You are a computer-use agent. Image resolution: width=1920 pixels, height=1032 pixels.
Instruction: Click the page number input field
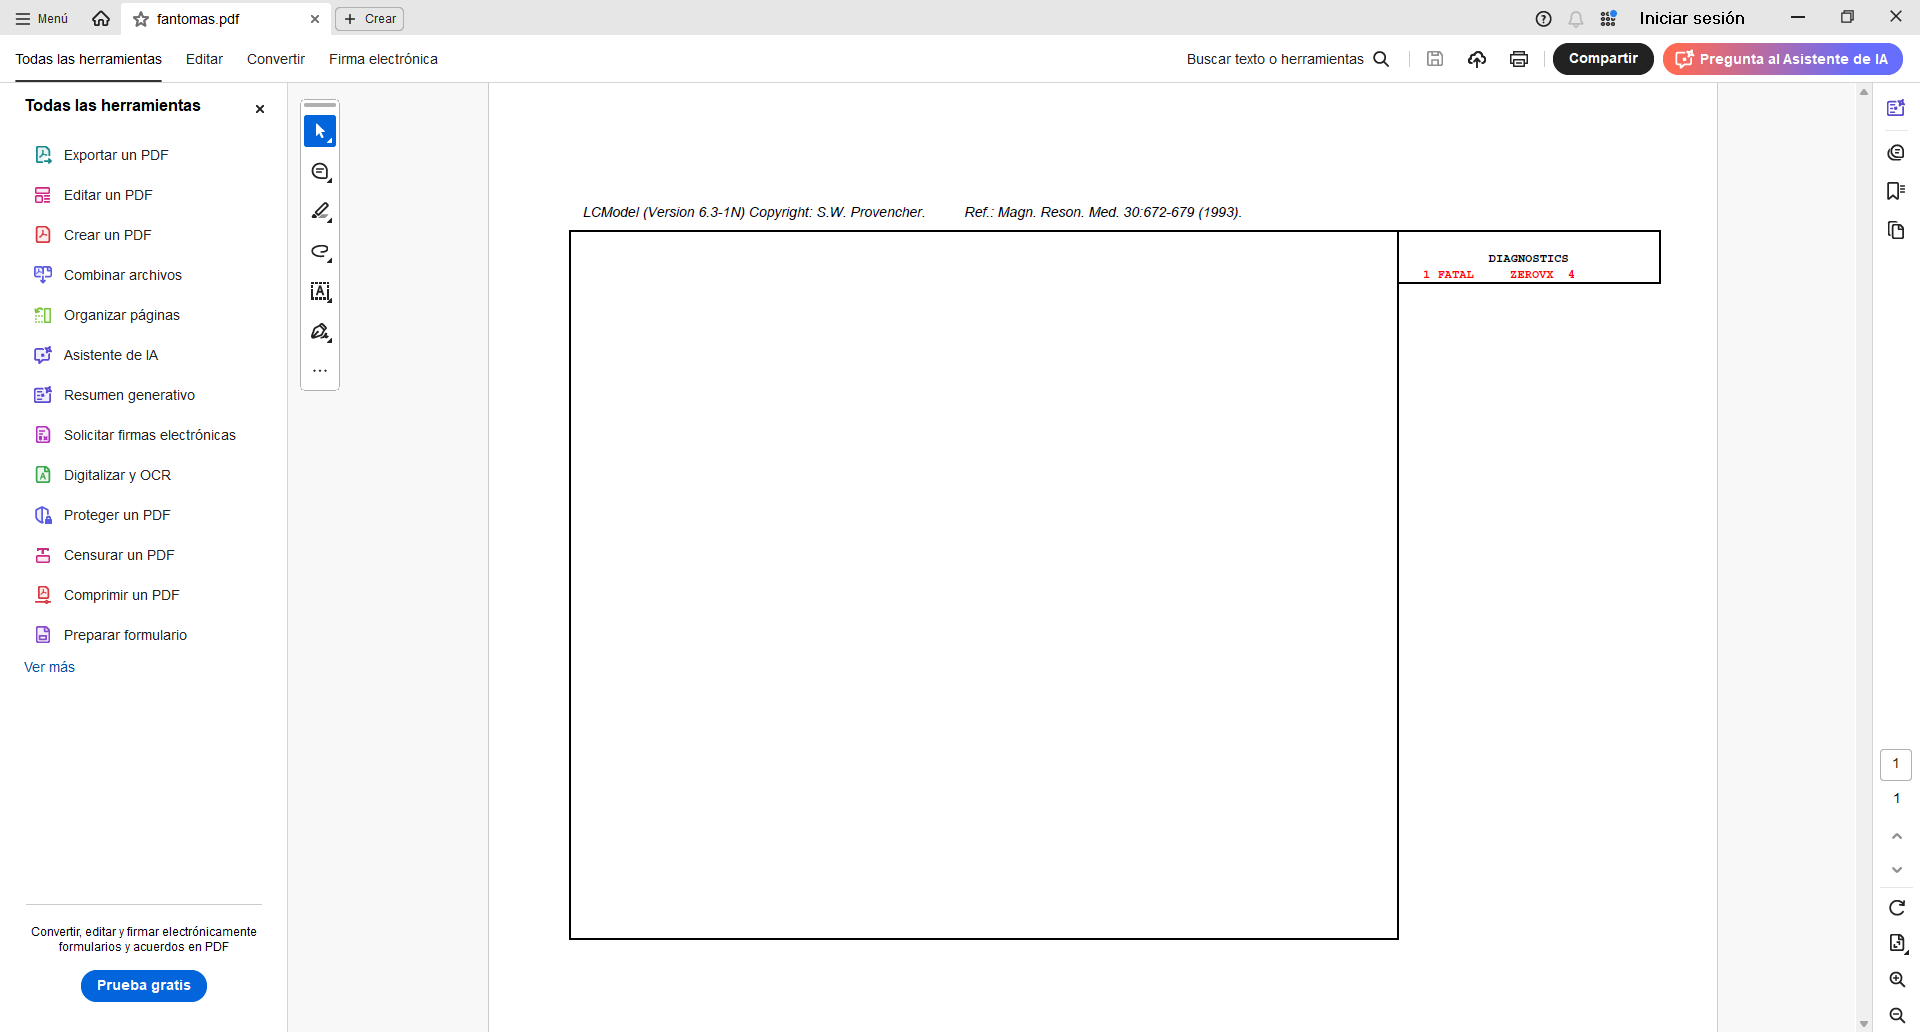[x=1895, y=764]
